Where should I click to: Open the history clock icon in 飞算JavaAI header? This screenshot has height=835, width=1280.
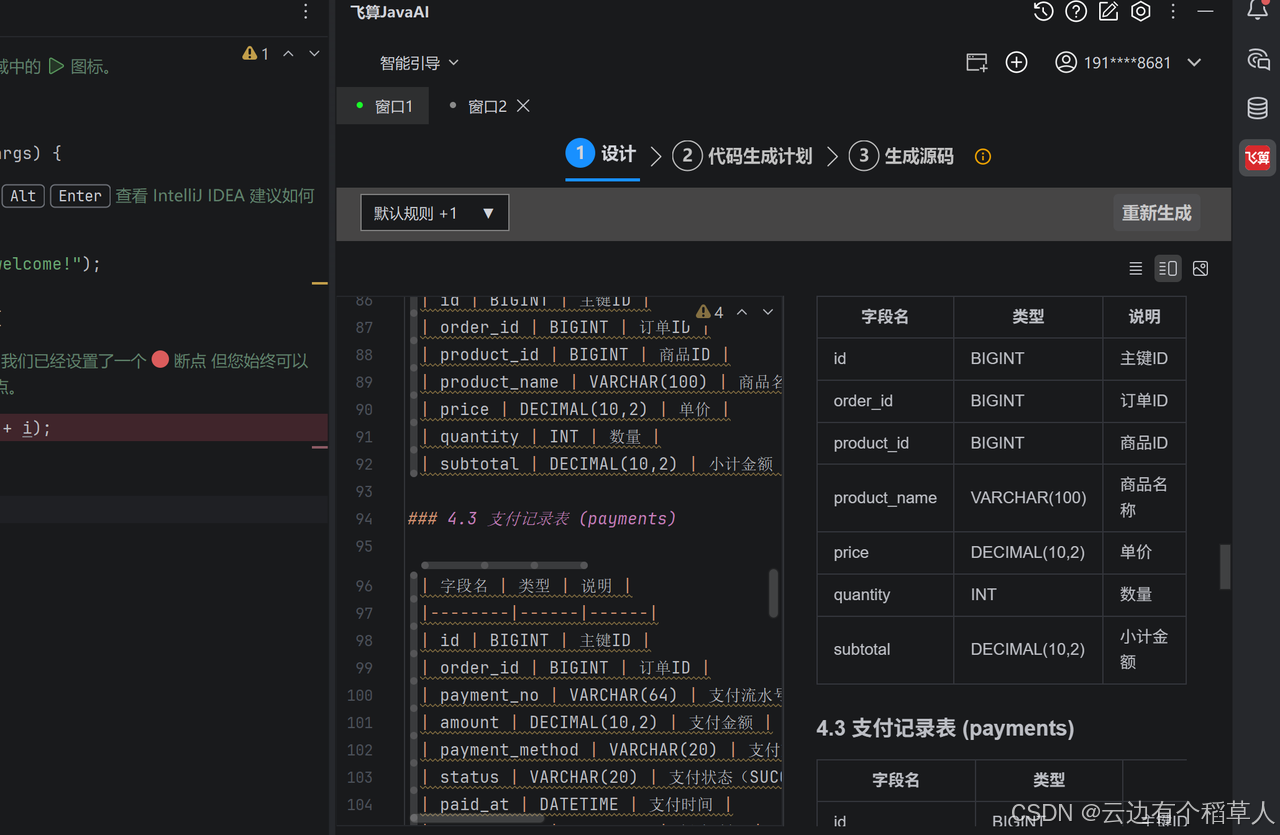tap(1043, 12)
